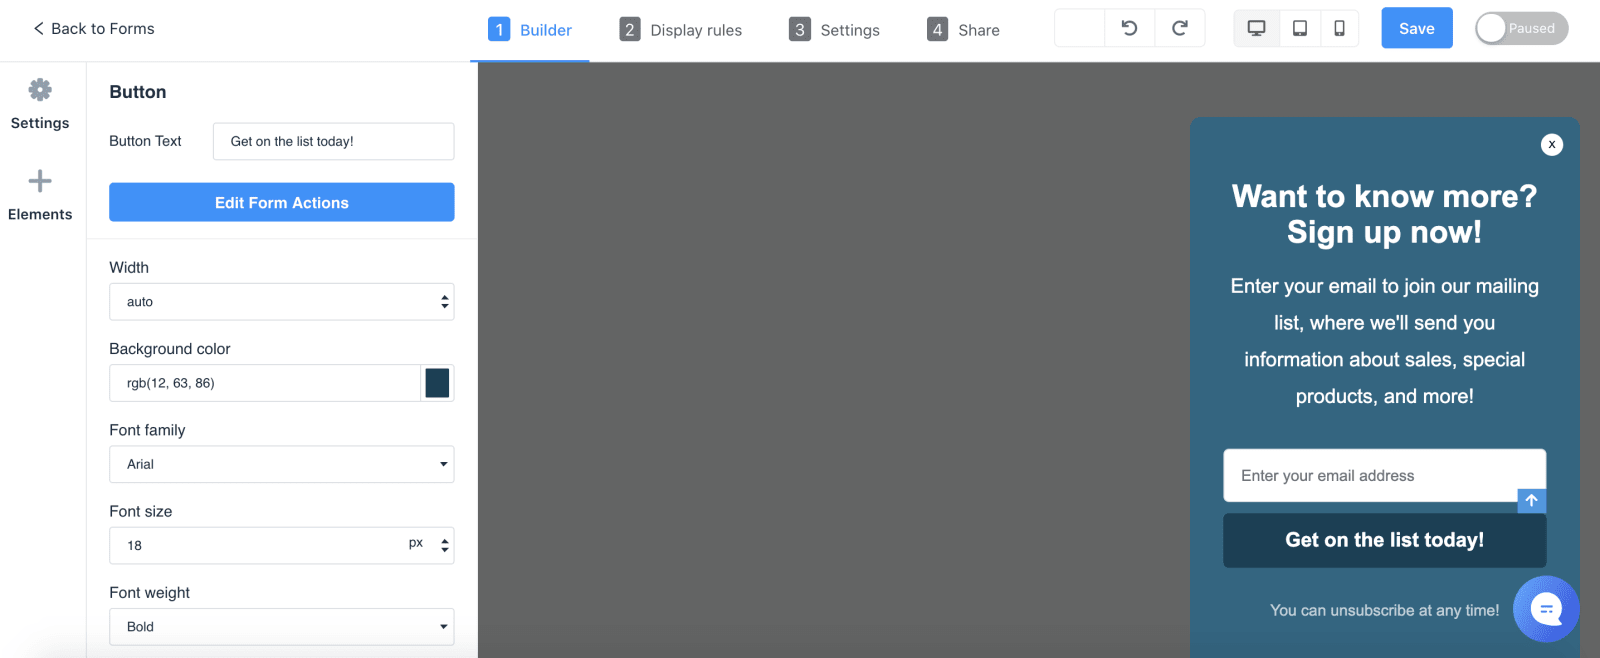
Task: Save the form
Action: 1416,28
